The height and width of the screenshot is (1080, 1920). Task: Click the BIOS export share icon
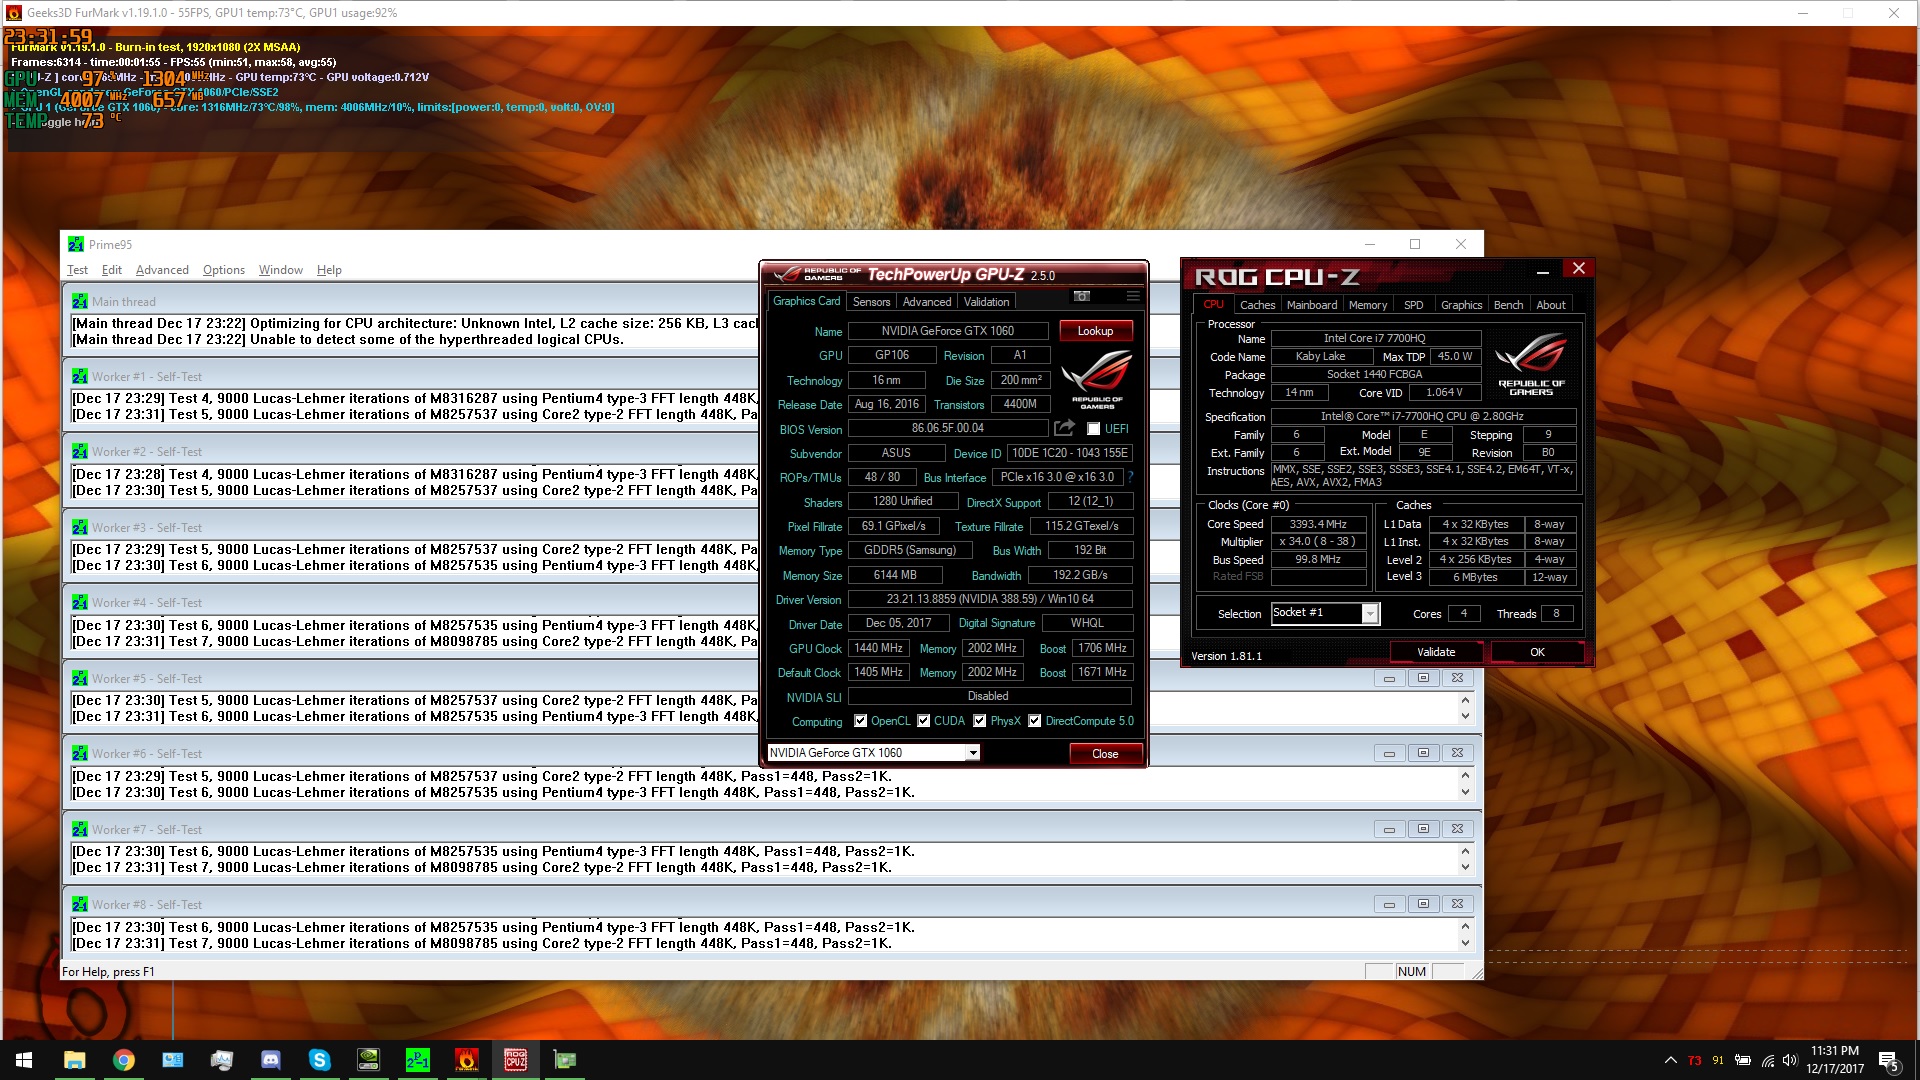point(1064,428)
